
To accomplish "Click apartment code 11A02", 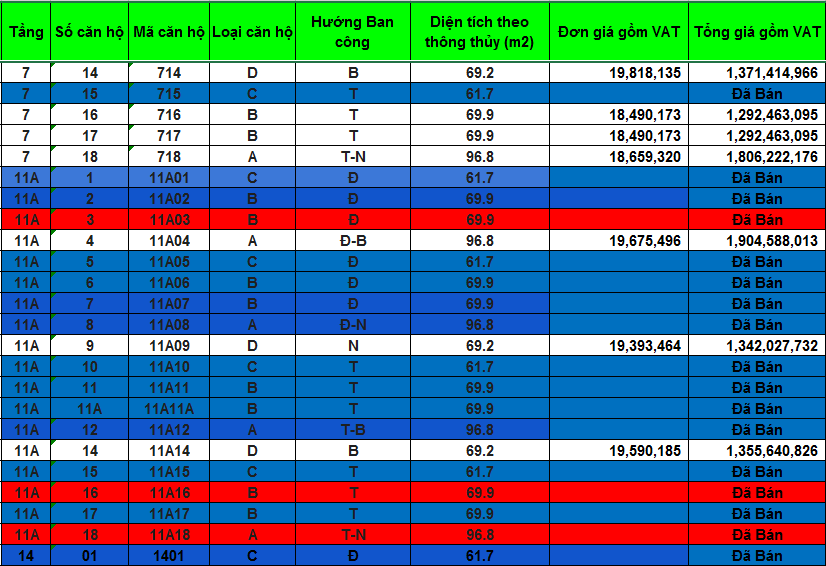I will tap(169, 199).
